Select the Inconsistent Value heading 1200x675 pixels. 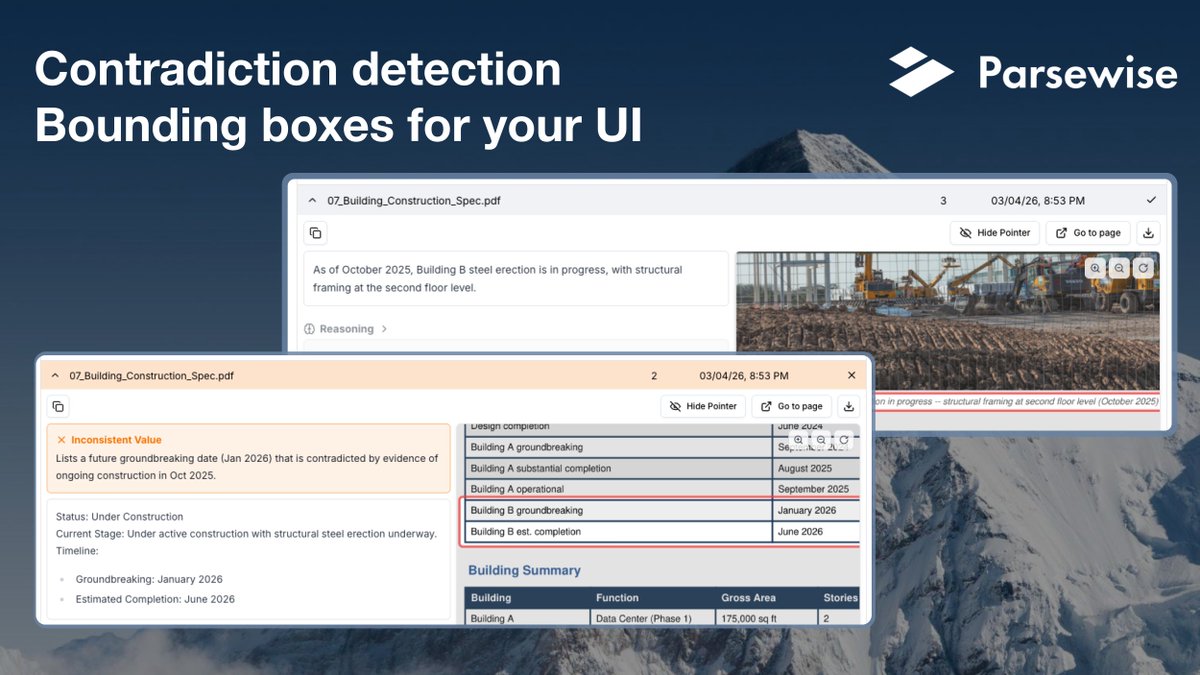(116, 440)
